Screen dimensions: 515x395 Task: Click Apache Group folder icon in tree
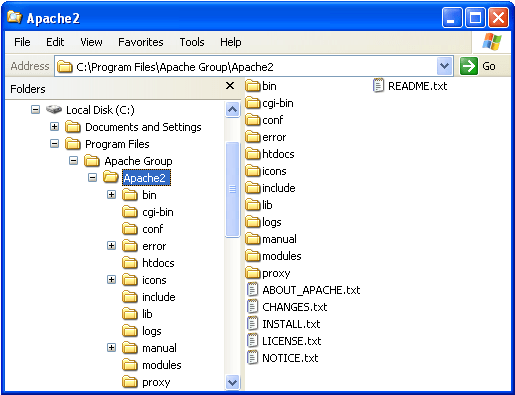[x=92, y=161]
